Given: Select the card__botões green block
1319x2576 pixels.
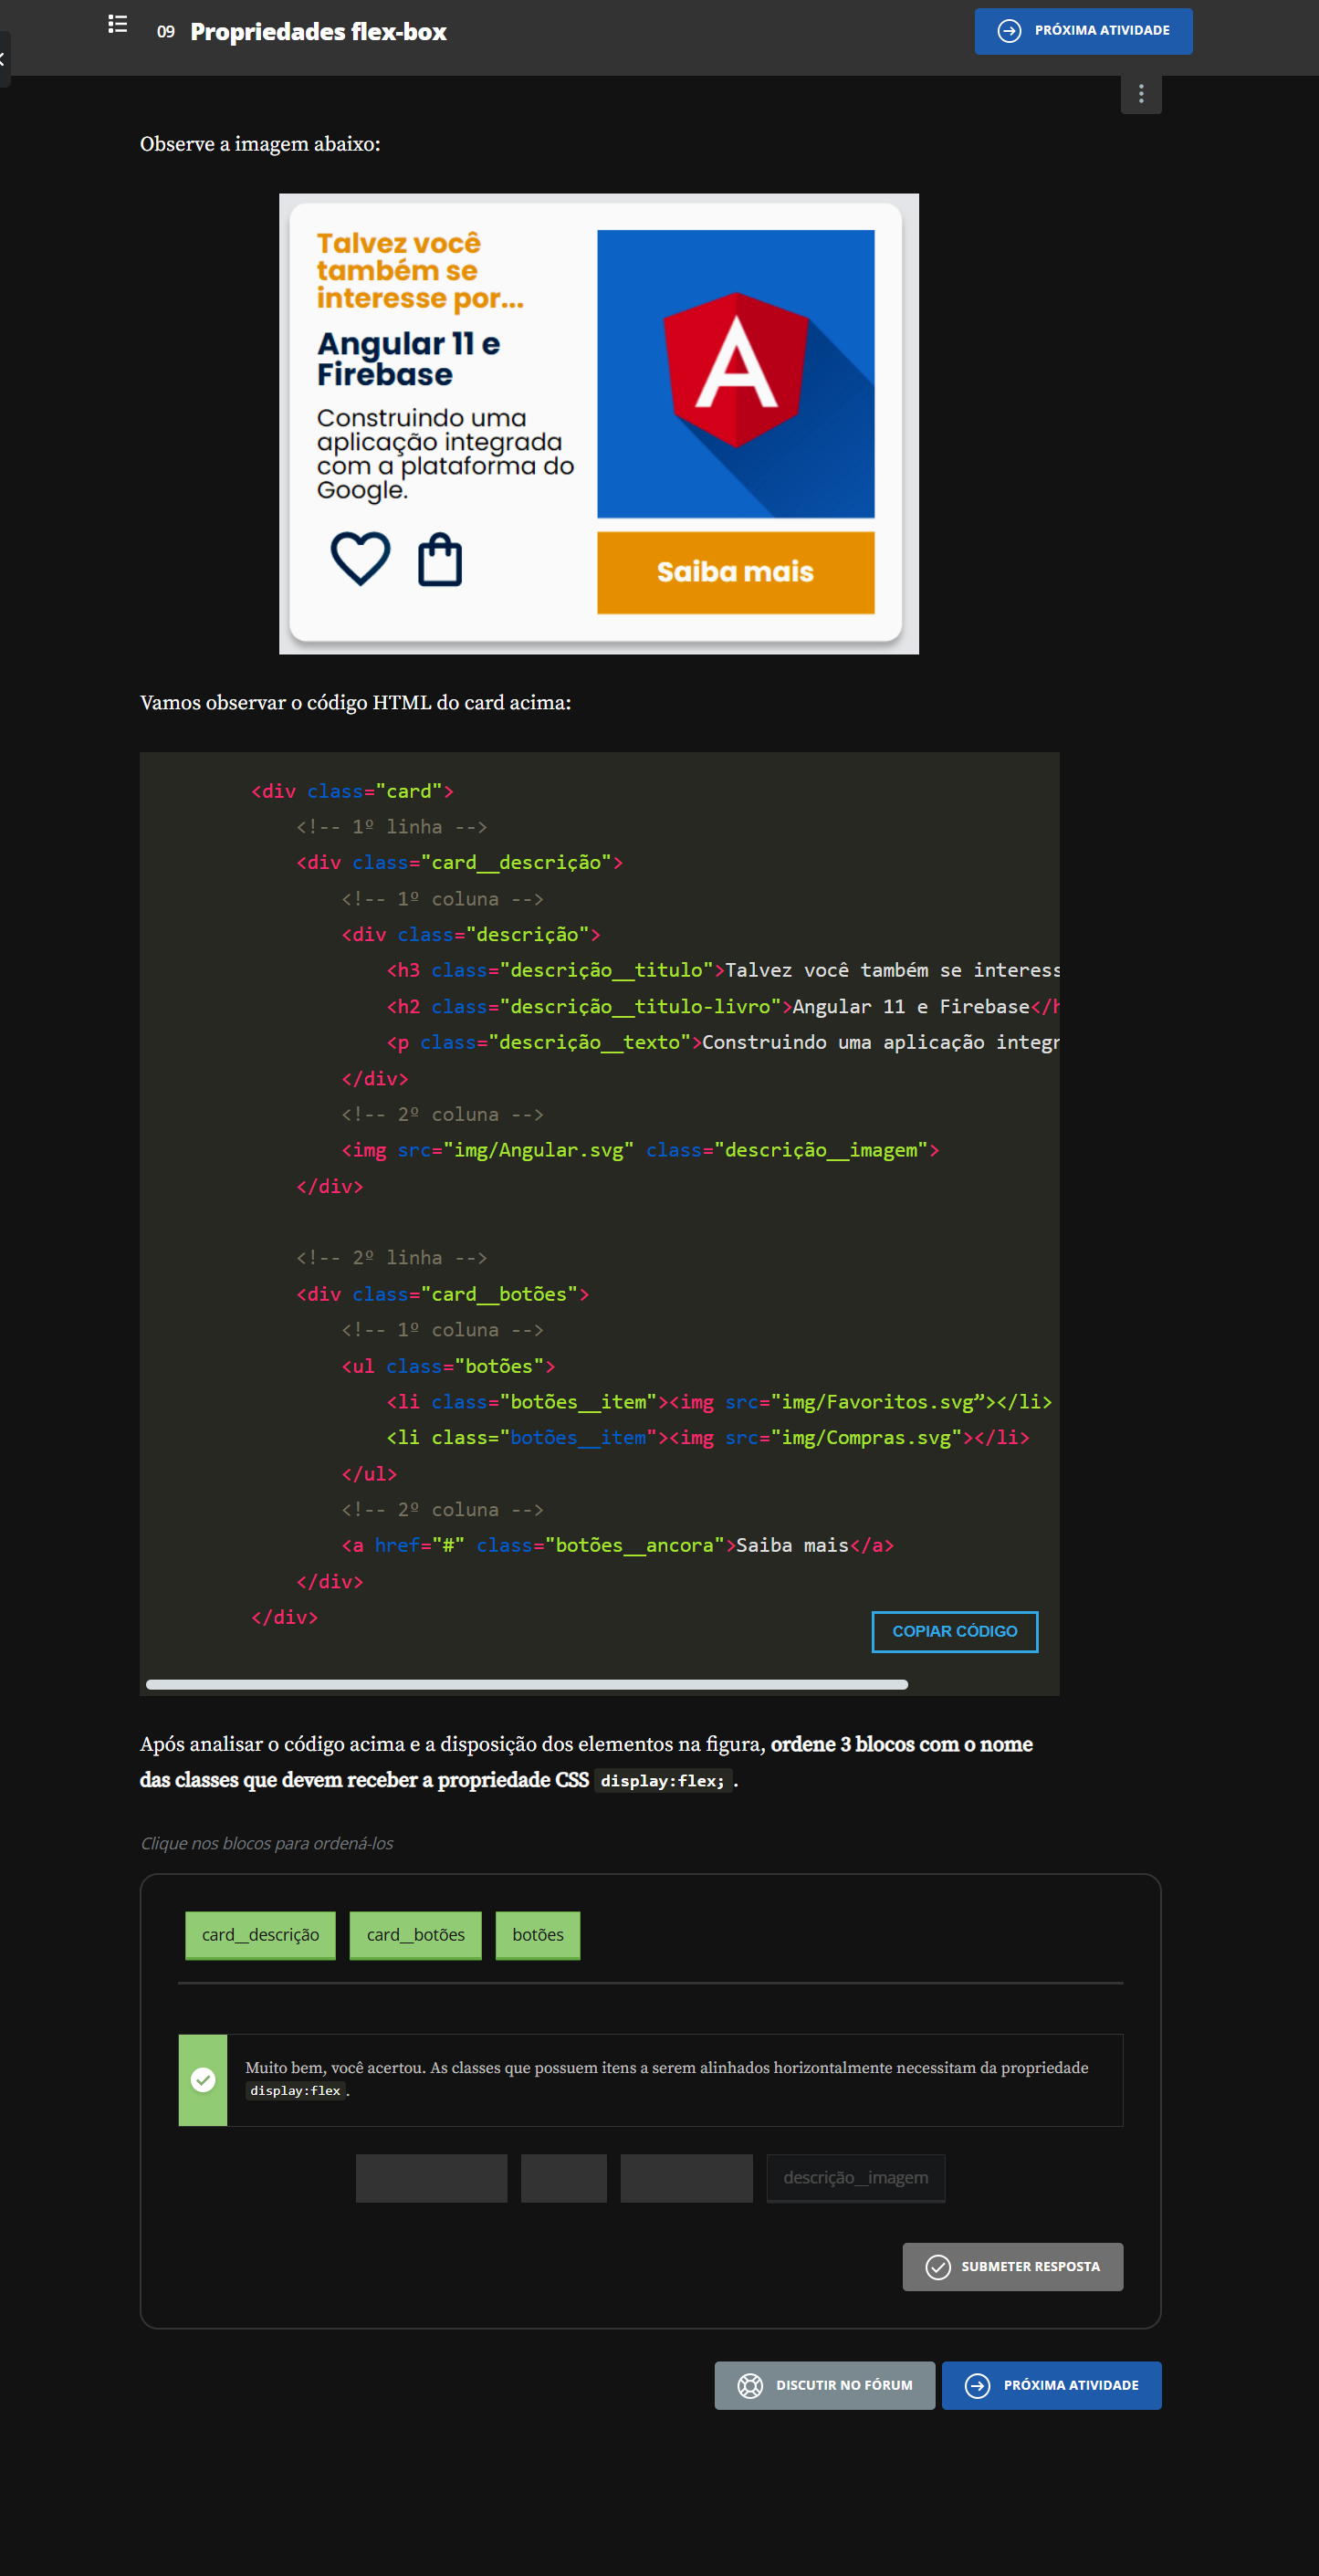Looking at the screenshot, I should click(415, 1935).
